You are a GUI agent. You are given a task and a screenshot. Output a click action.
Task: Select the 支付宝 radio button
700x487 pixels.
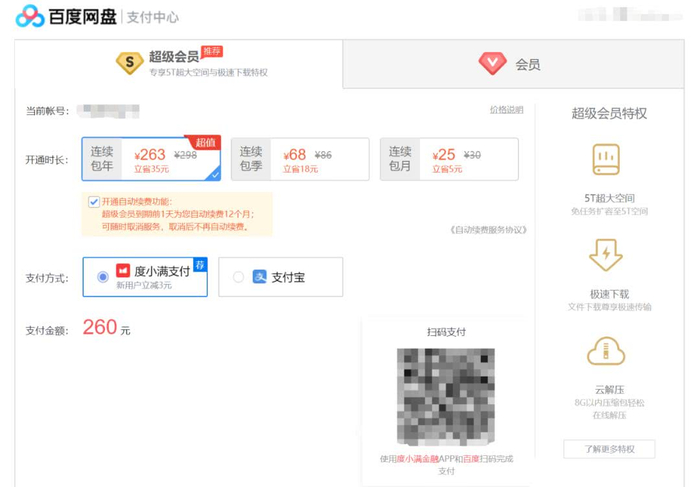click(x=238, y=277)
